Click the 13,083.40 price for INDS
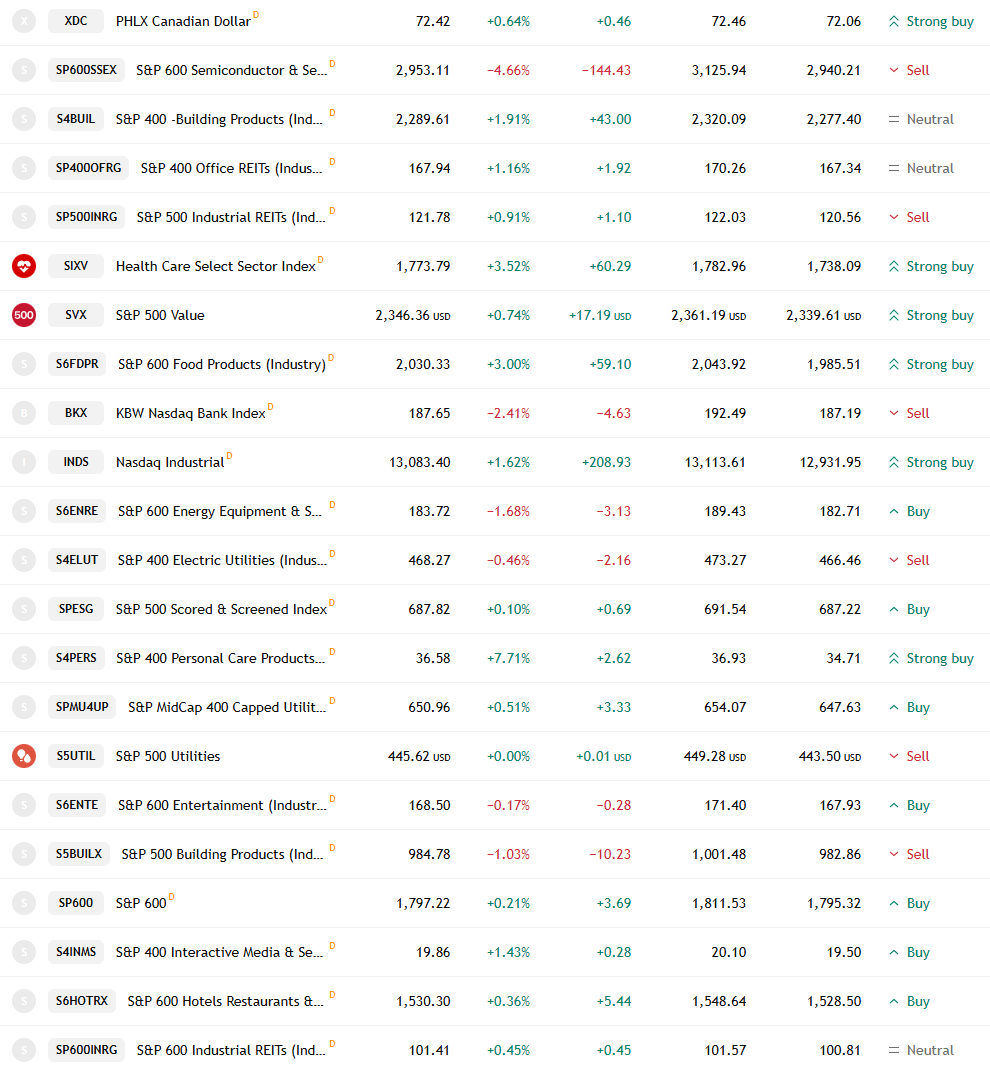Viewport: 990px width, 1073px height. pos(419,463)
